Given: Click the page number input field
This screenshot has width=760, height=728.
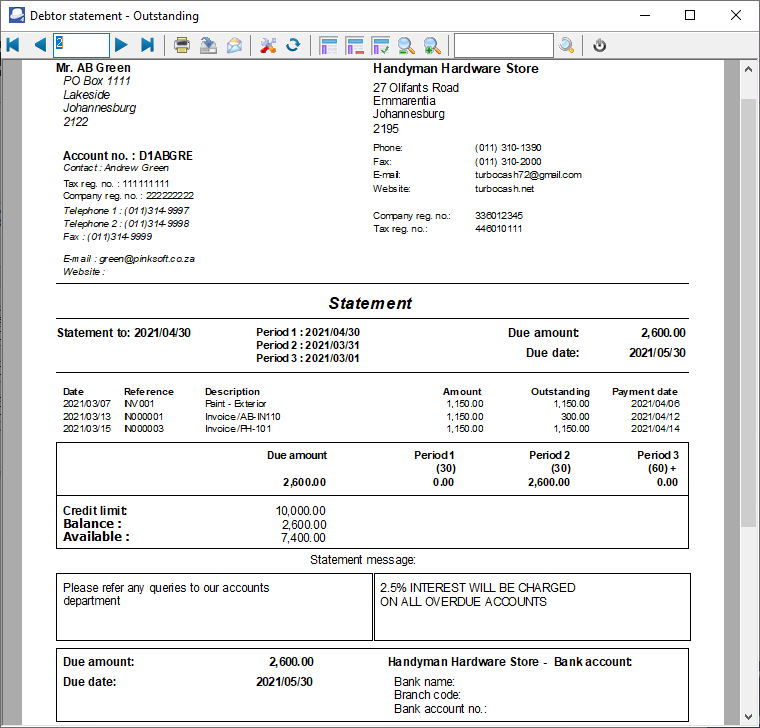Looking at the screenshot, I should (81, 45).
